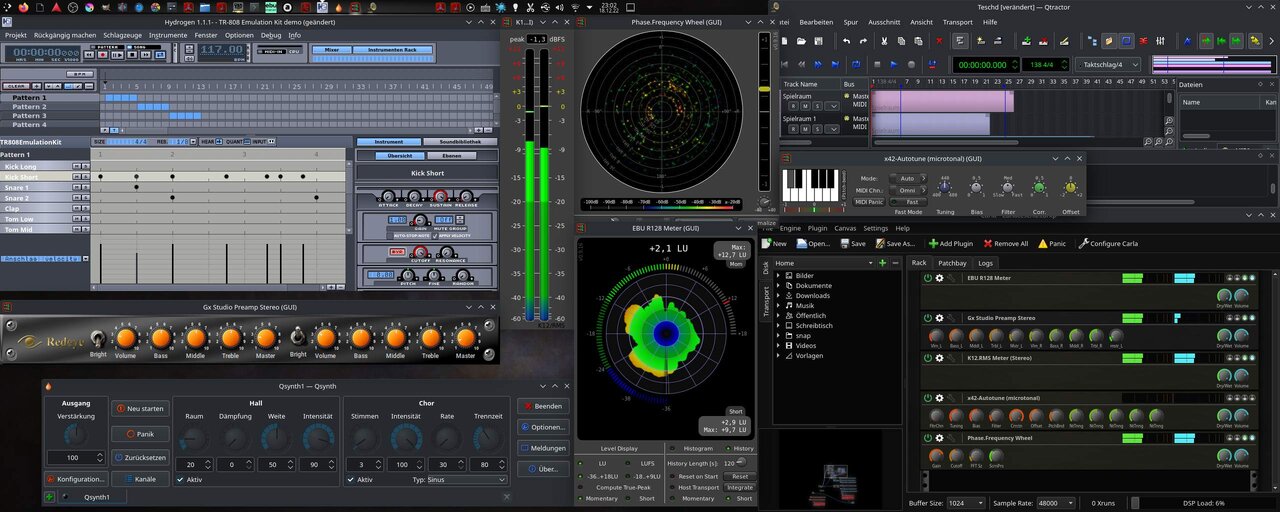Add a track in Qtractor toolbar

pos(1027,41)
